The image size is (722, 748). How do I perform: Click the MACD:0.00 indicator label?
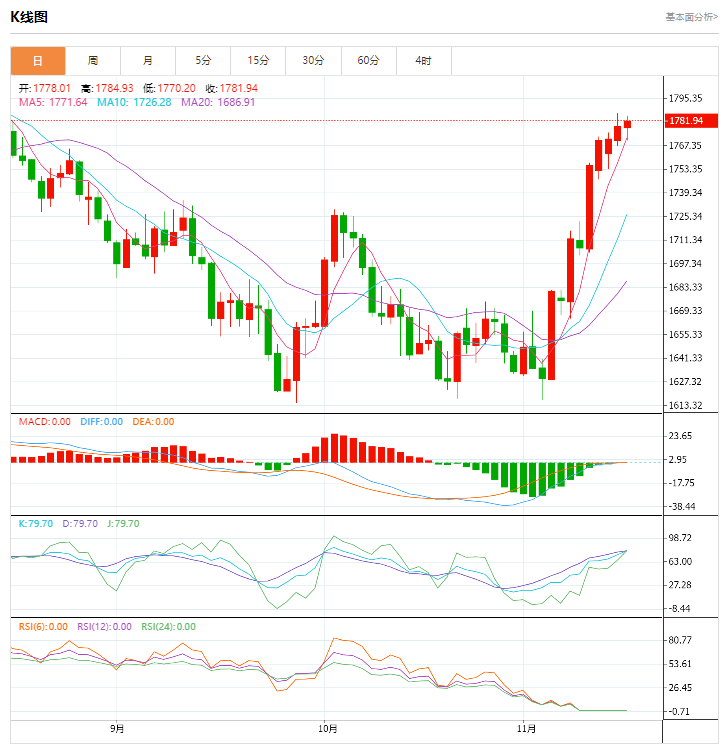click(45, 422)
